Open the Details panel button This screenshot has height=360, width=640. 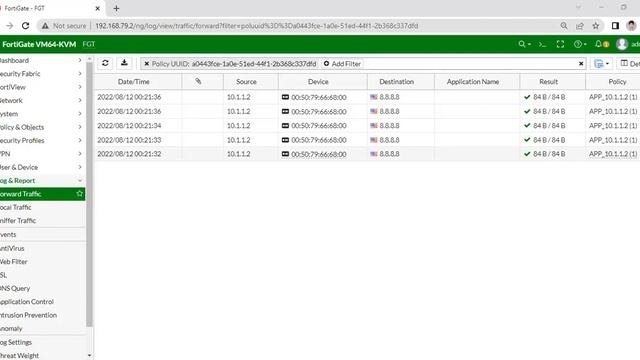[629, 64]
